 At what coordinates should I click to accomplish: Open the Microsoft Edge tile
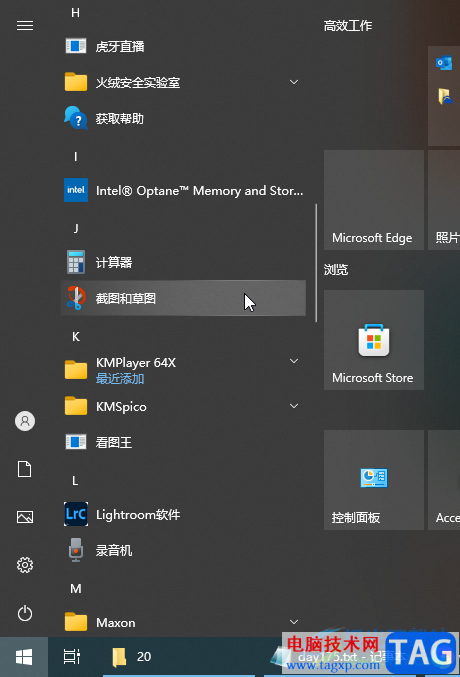point(374,200)
